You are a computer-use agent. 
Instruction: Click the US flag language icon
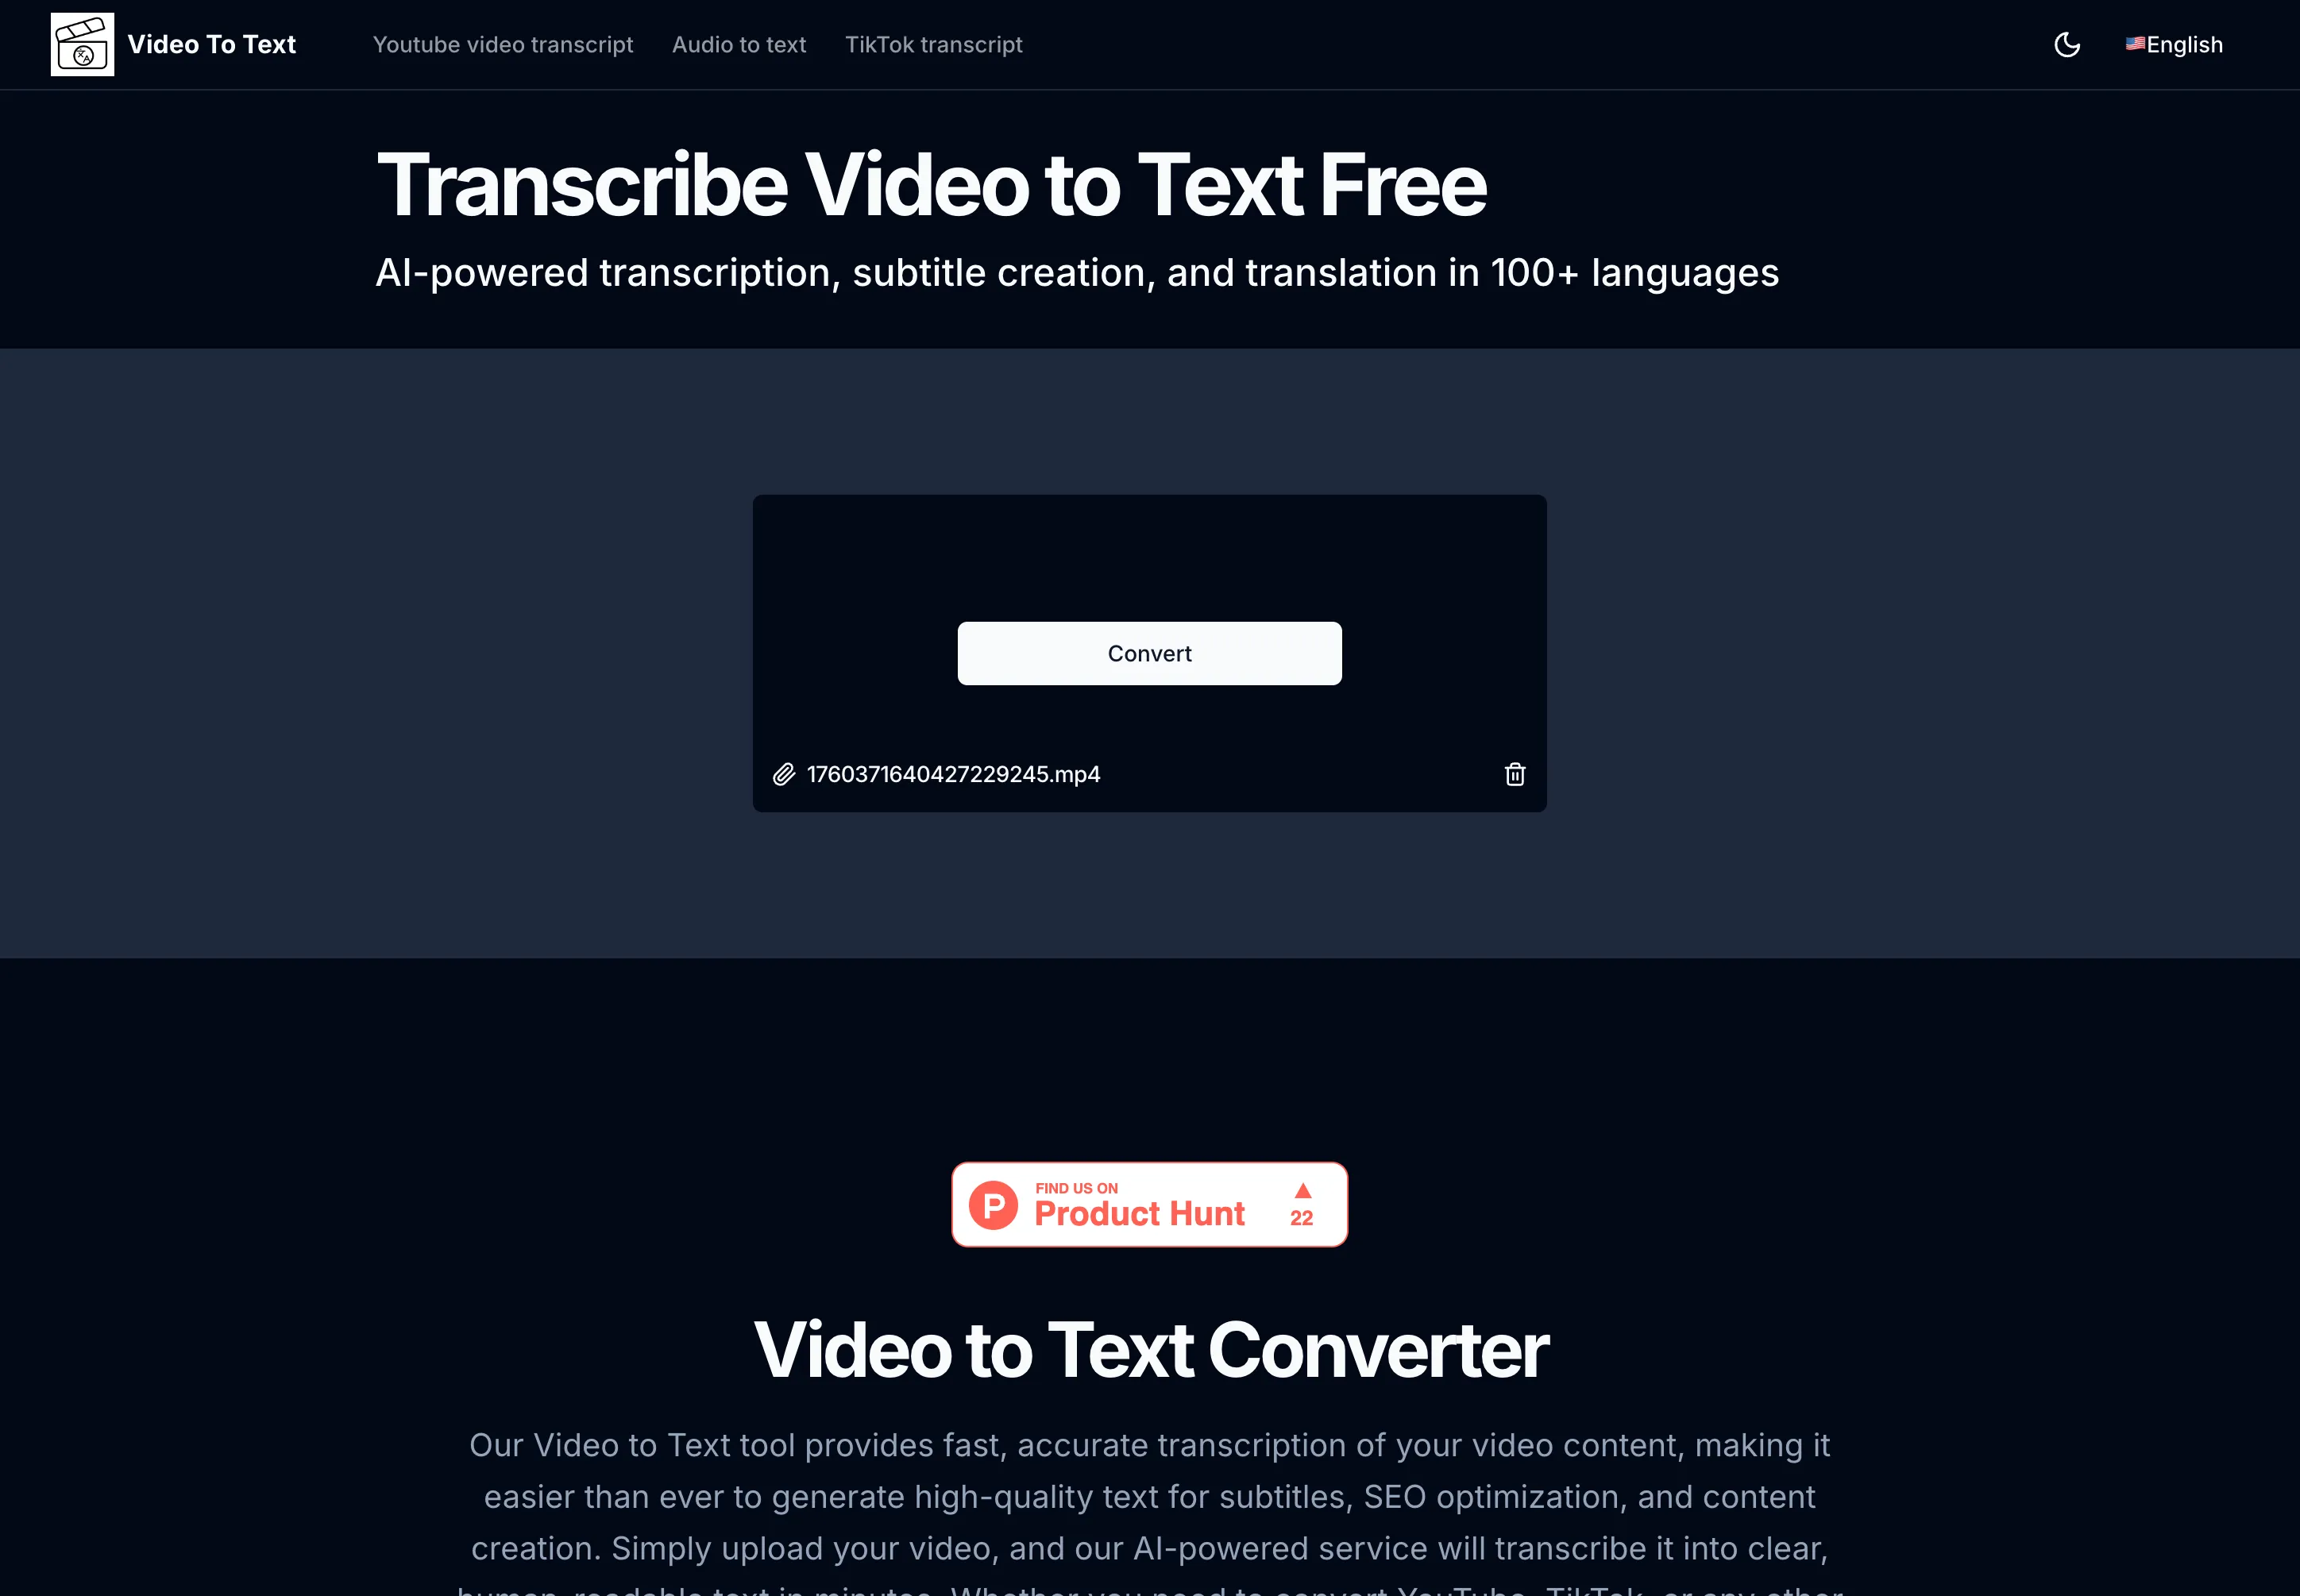coord(2134,44)
